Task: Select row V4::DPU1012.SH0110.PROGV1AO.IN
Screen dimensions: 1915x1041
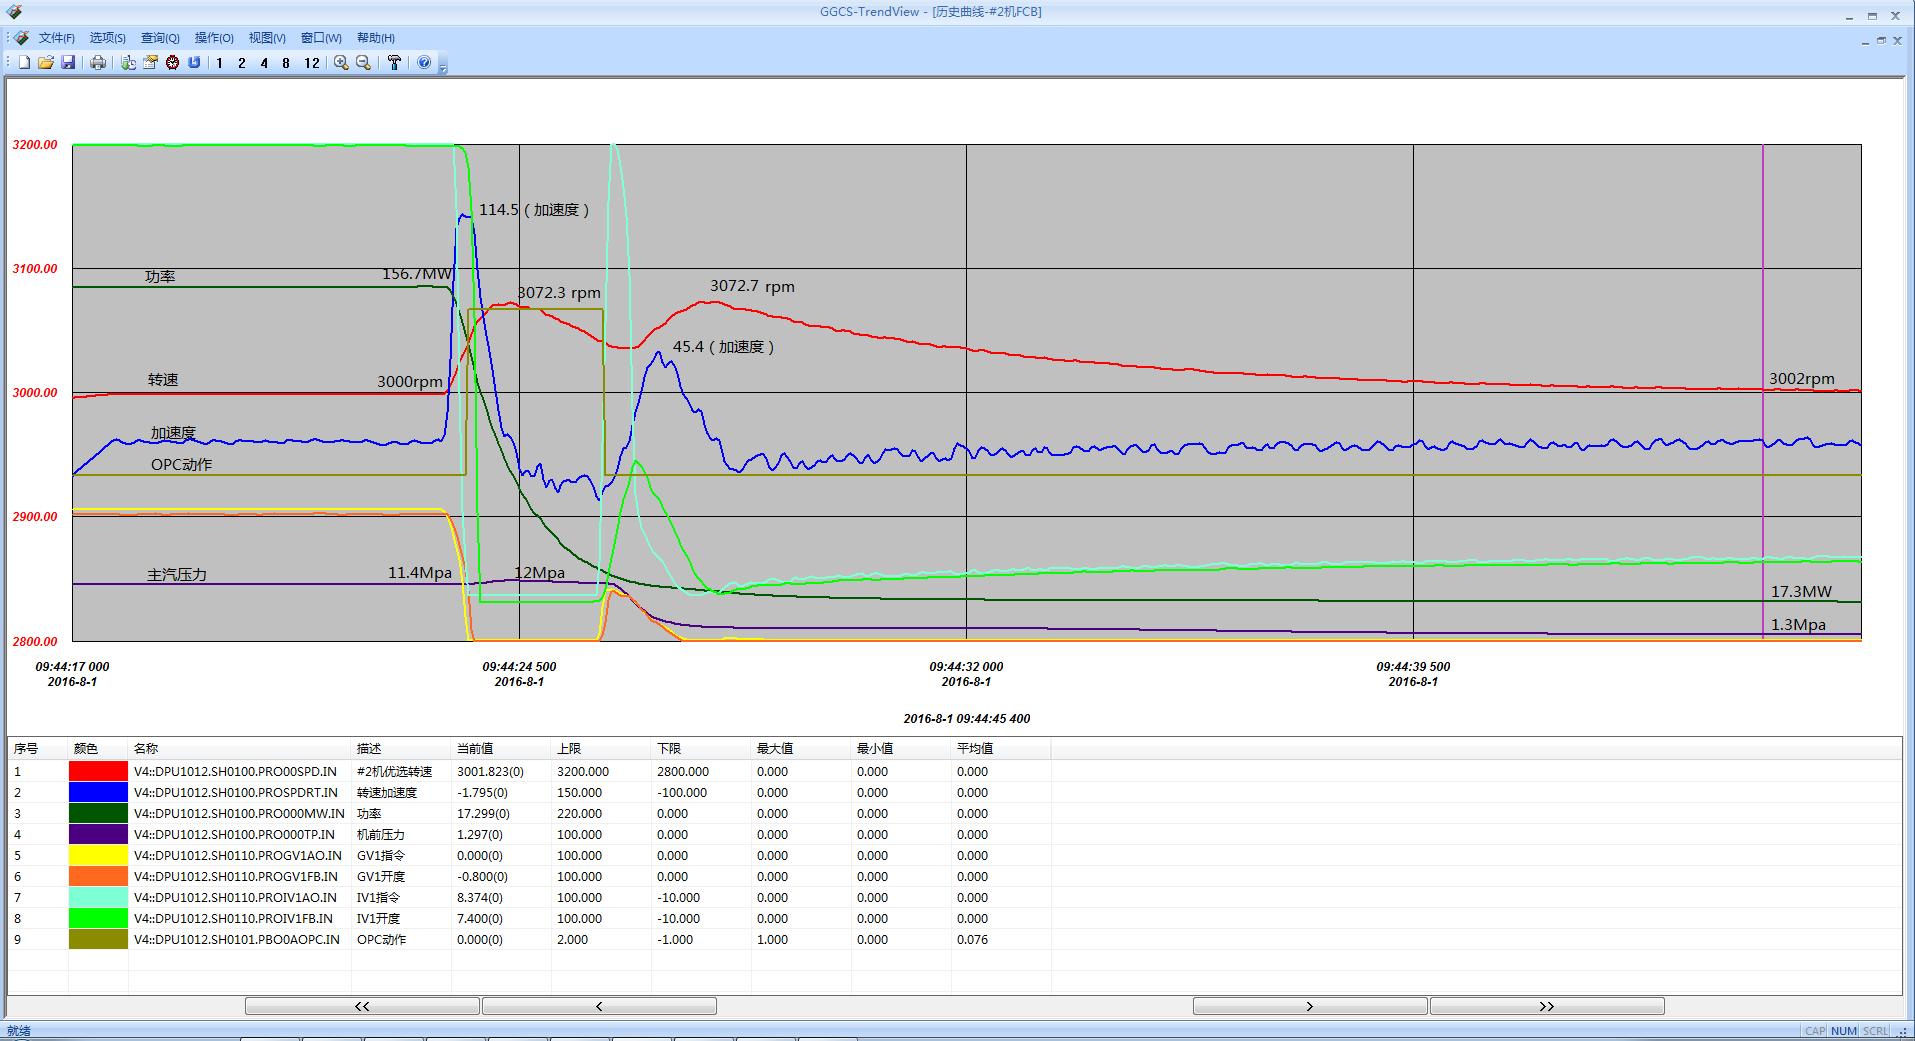Action: coord(529,855)
